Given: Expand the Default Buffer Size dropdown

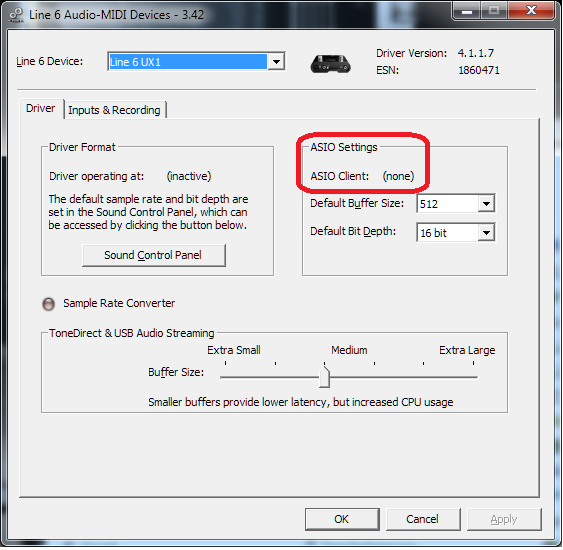Looking at the screenshot, I should point(487,204).
